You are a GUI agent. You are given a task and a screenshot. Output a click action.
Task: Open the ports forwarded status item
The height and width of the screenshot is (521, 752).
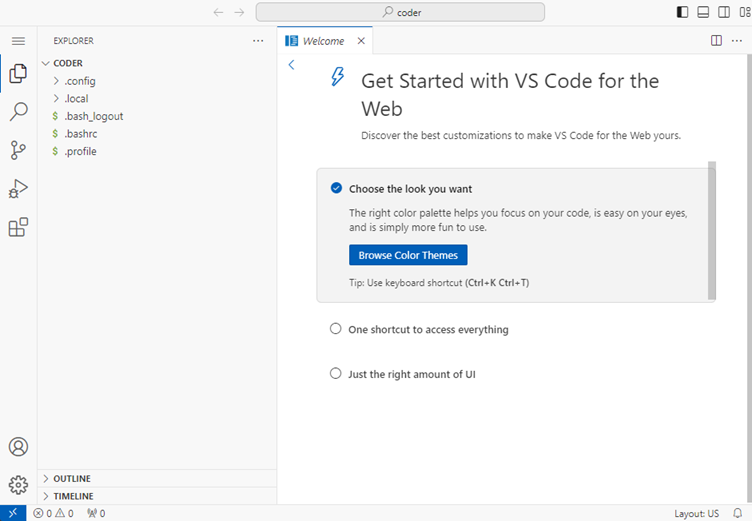pyautogui.click(x=96, y=513)
